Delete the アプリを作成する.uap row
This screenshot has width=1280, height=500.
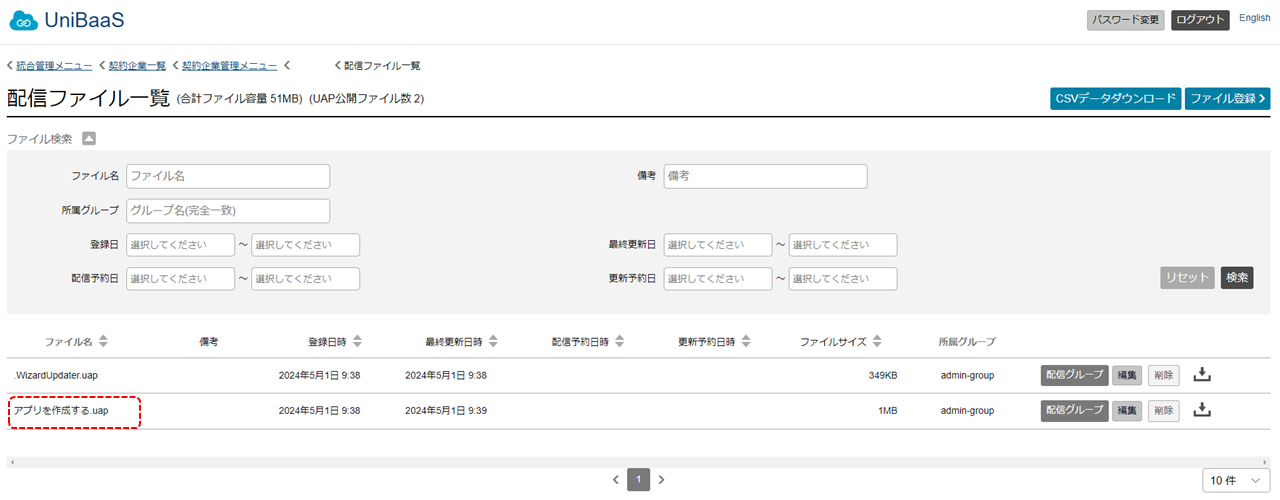click(1163, 411)
